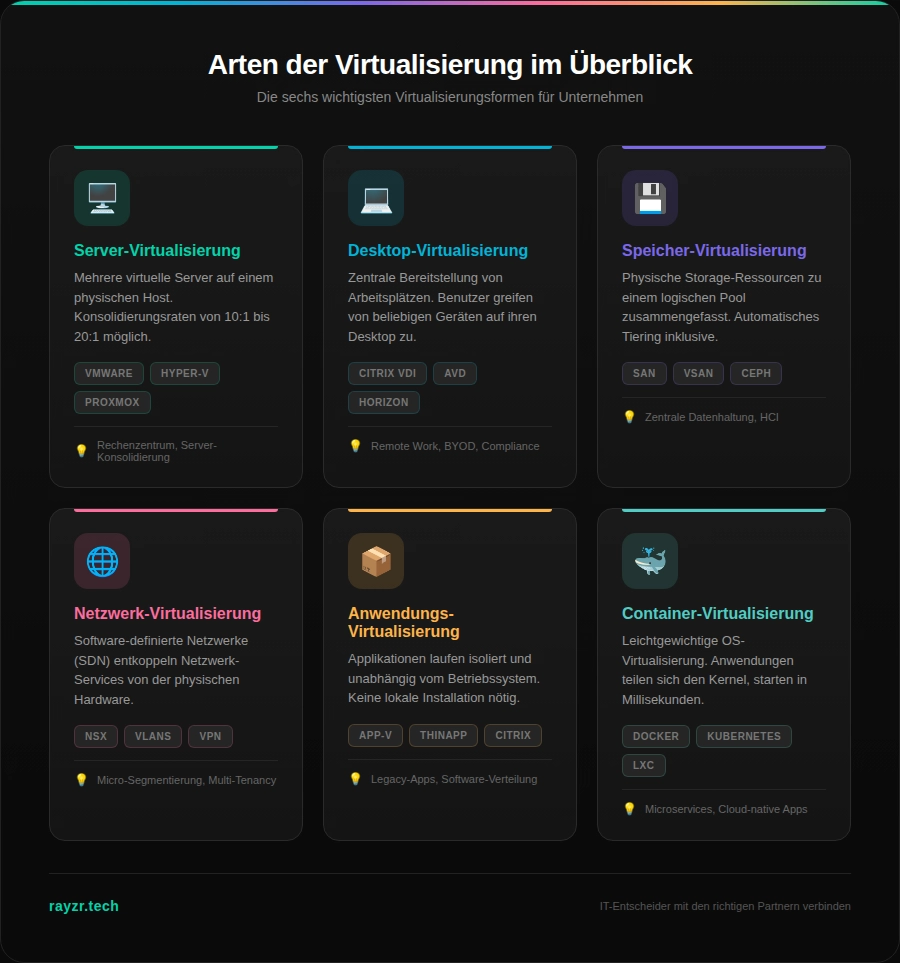
Task: Click the subtitle Die sechs wichtigsten Virtualisierungsformen
Action: (x=450, y=97)
